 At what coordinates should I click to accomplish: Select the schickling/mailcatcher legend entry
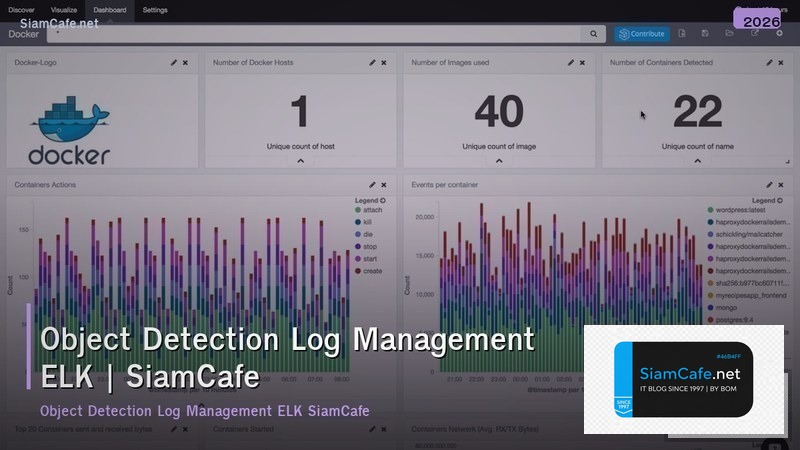[x=745, y=234]
